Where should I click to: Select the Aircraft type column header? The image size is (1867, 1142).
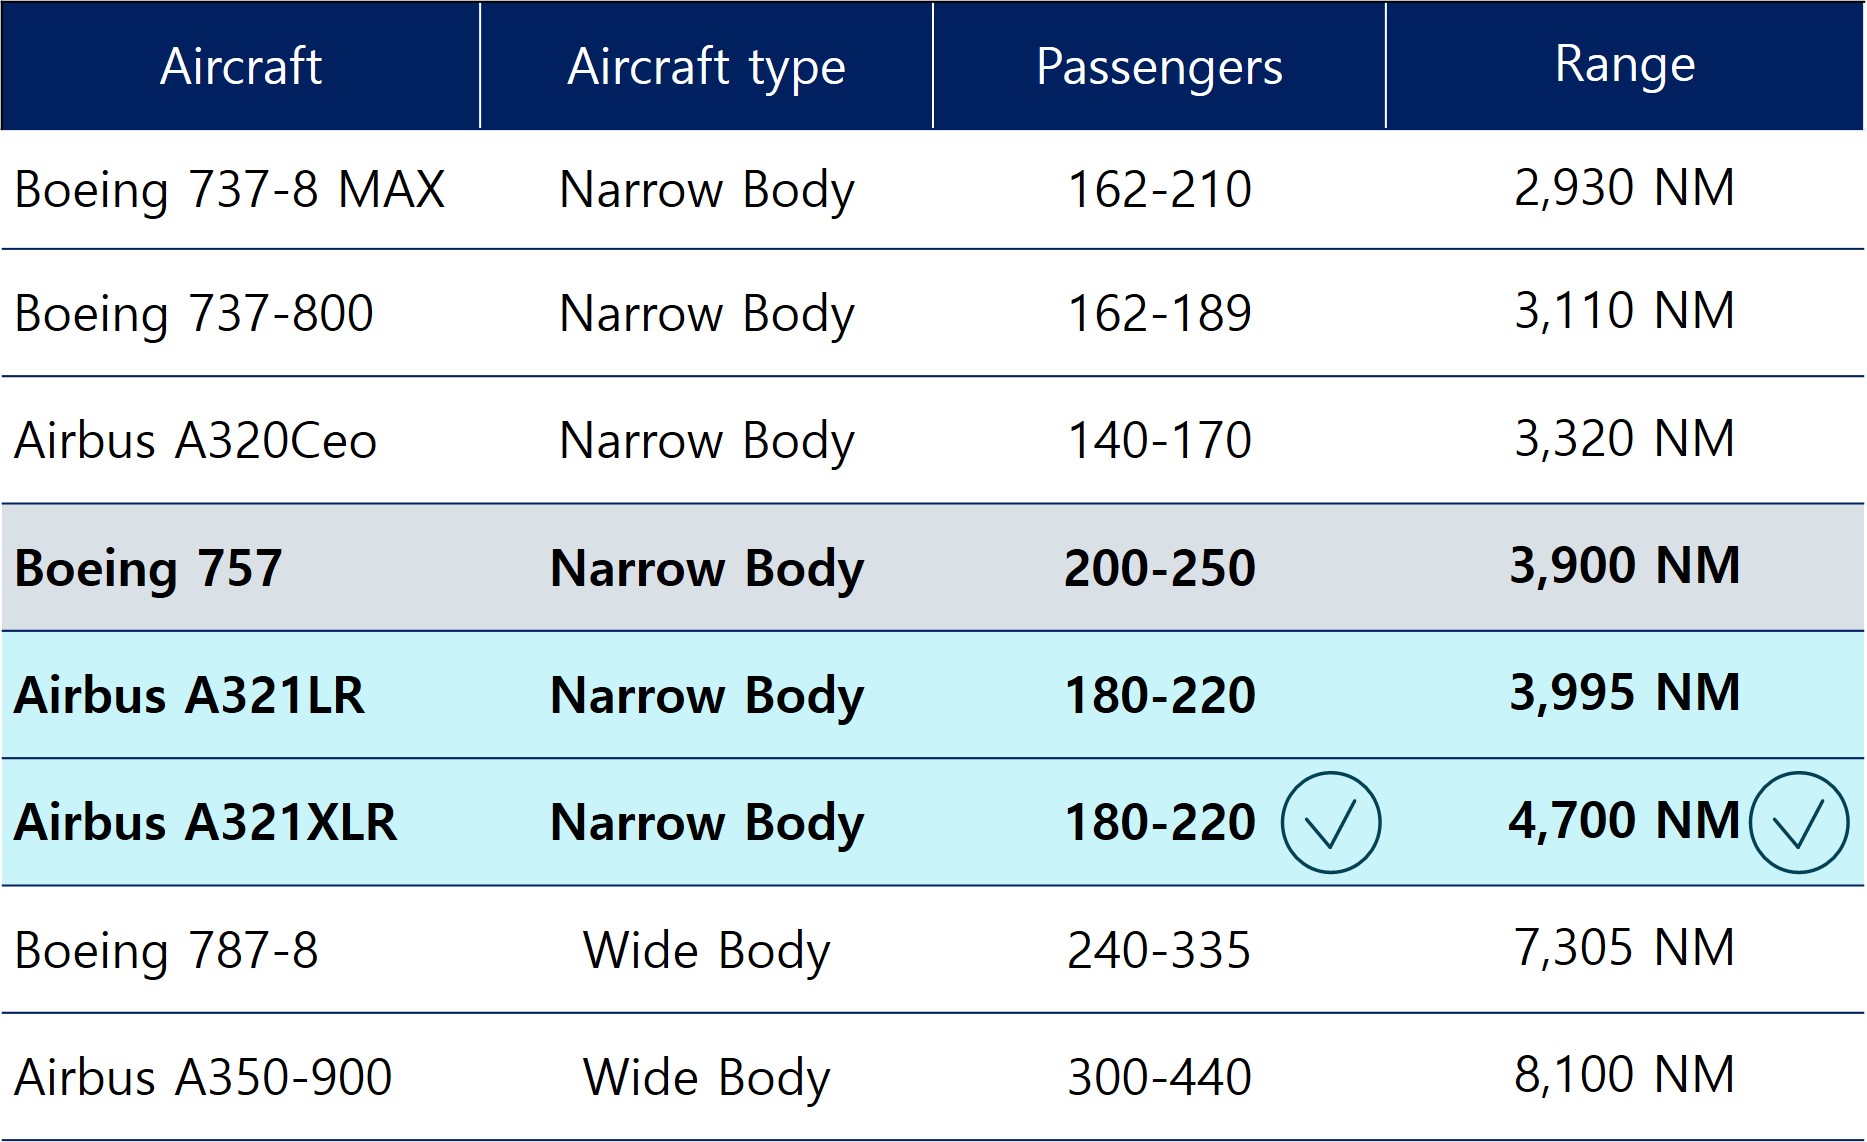click(x=706, y=66)
